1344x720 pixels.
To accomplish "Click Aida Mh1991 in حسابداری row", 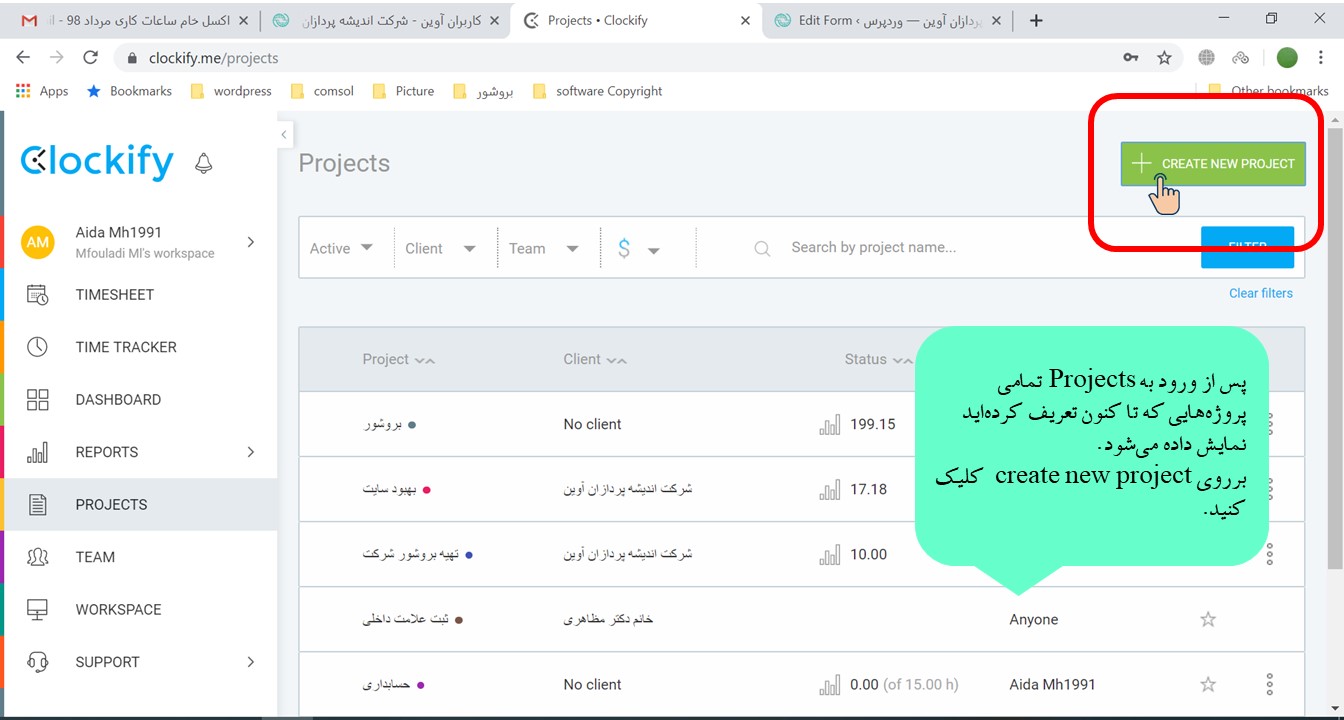I will tap(1052, 685).
